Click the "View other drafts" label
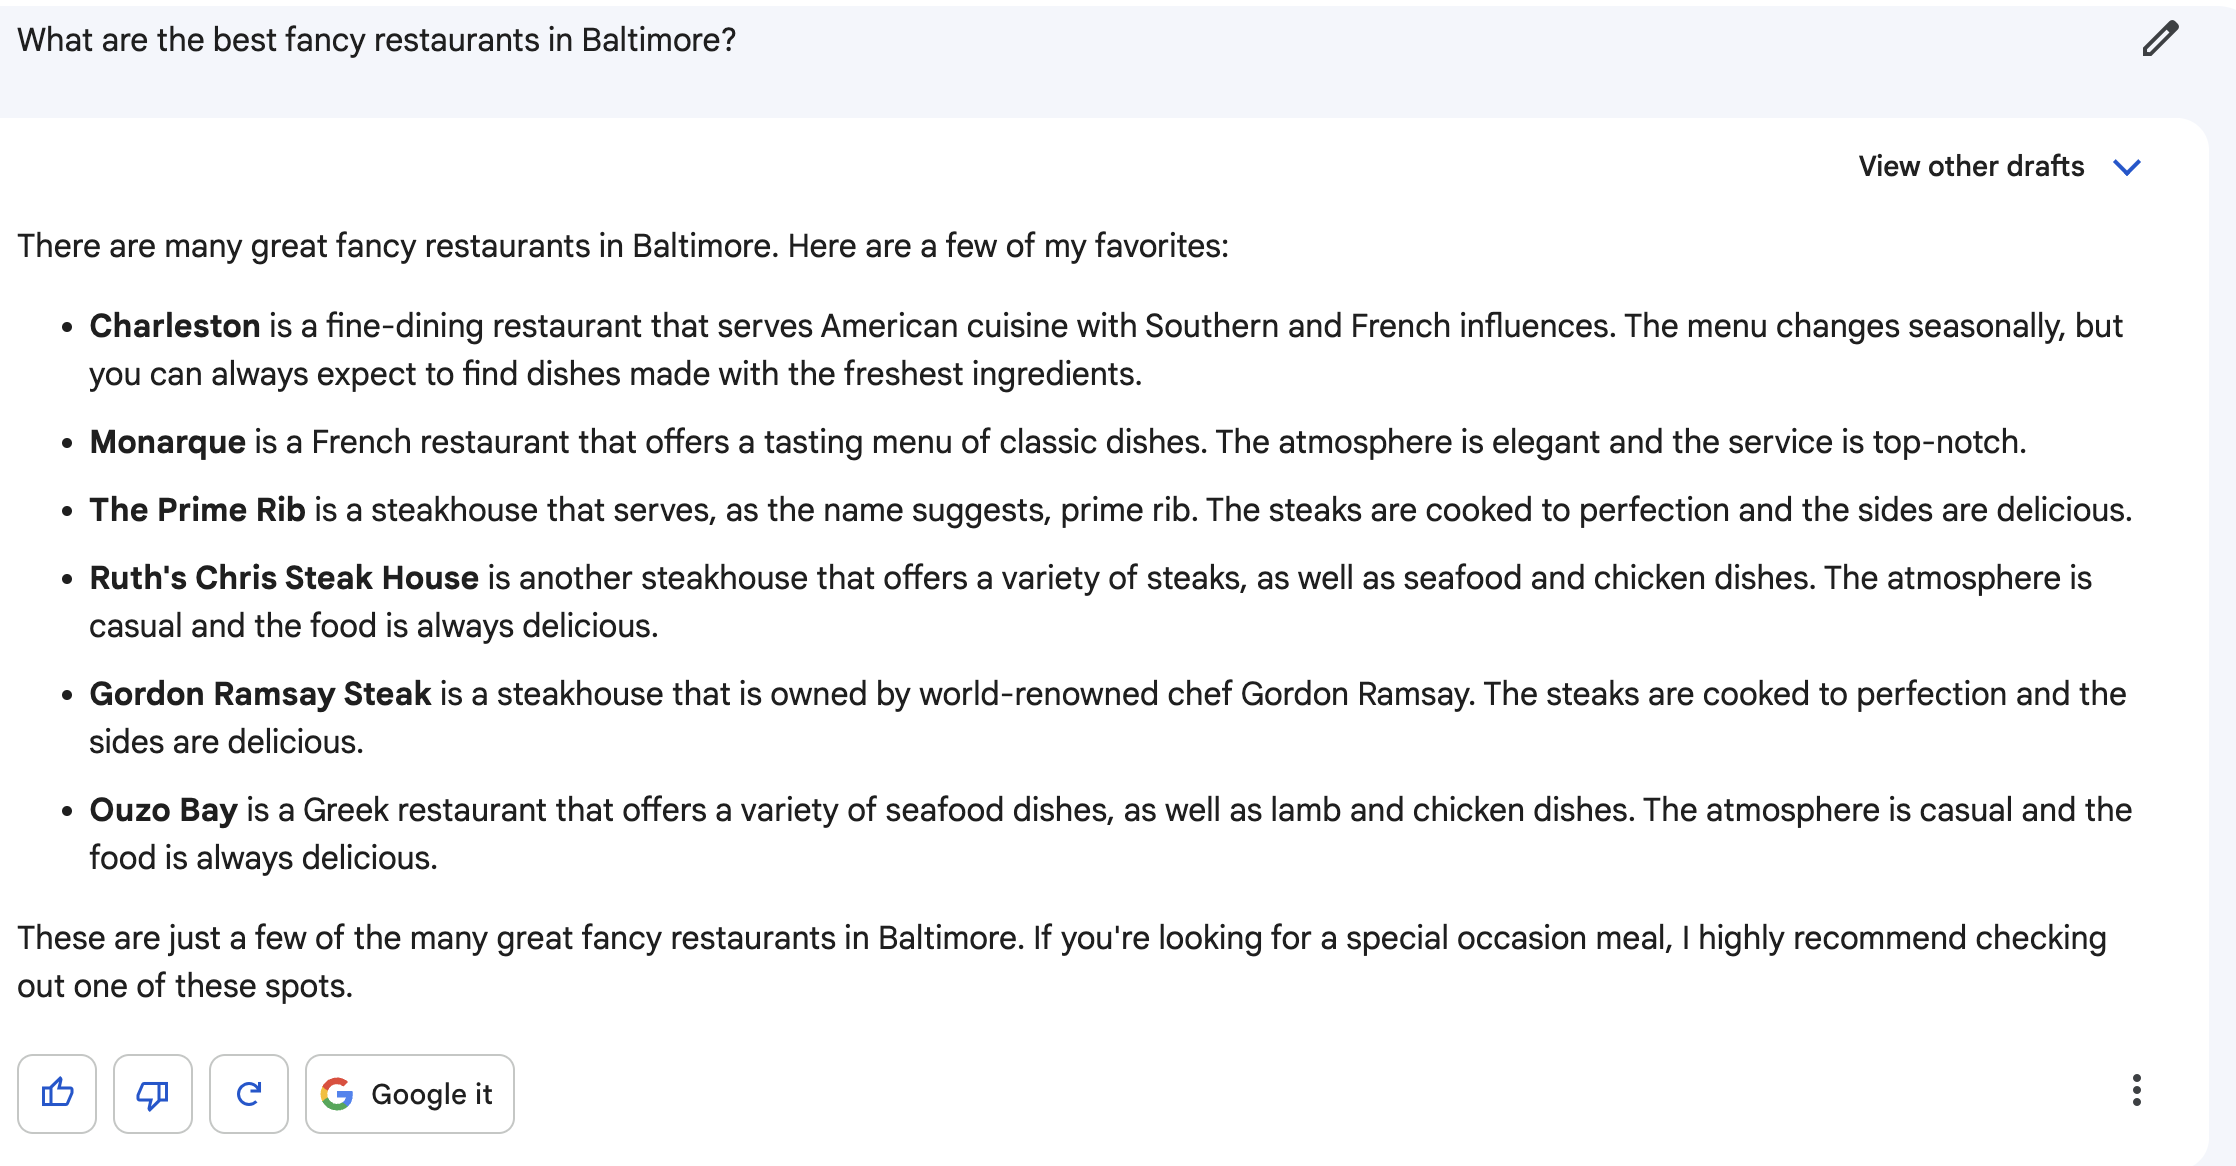 [x=1971, y=166]
